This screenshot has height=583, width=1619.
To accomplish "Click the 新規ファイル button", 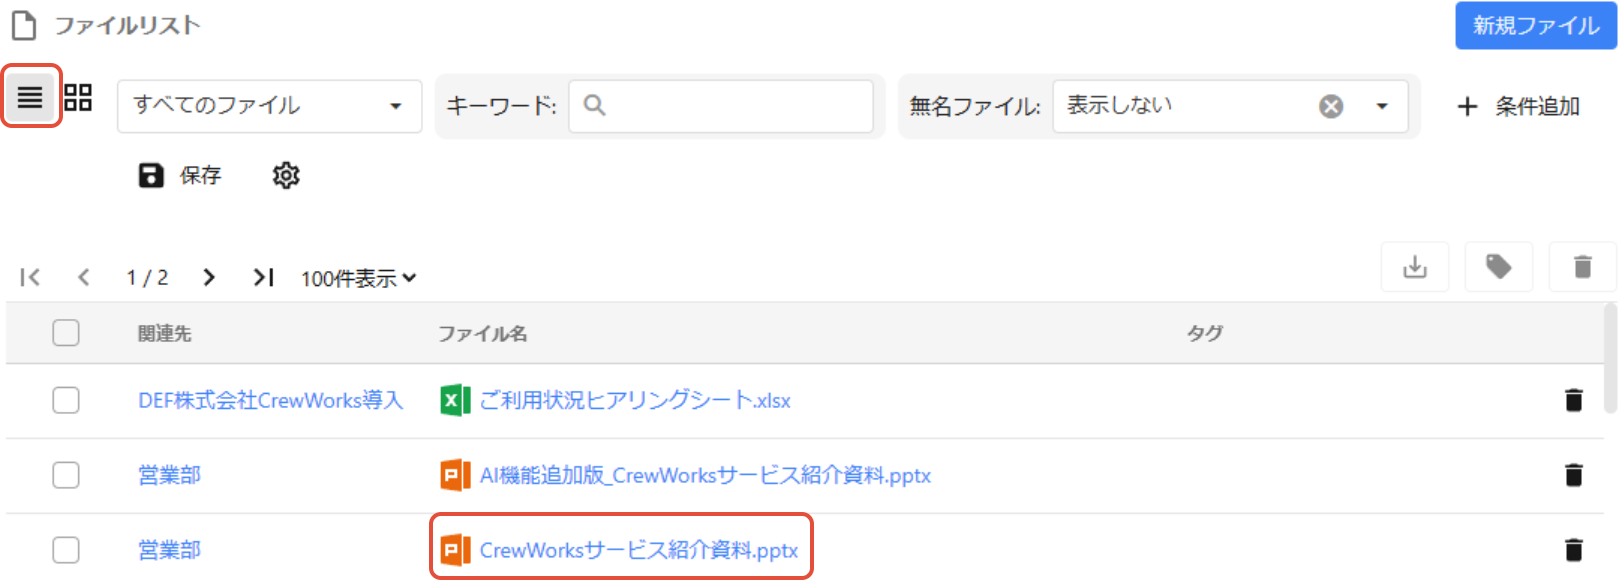I will pos(1536,25).
